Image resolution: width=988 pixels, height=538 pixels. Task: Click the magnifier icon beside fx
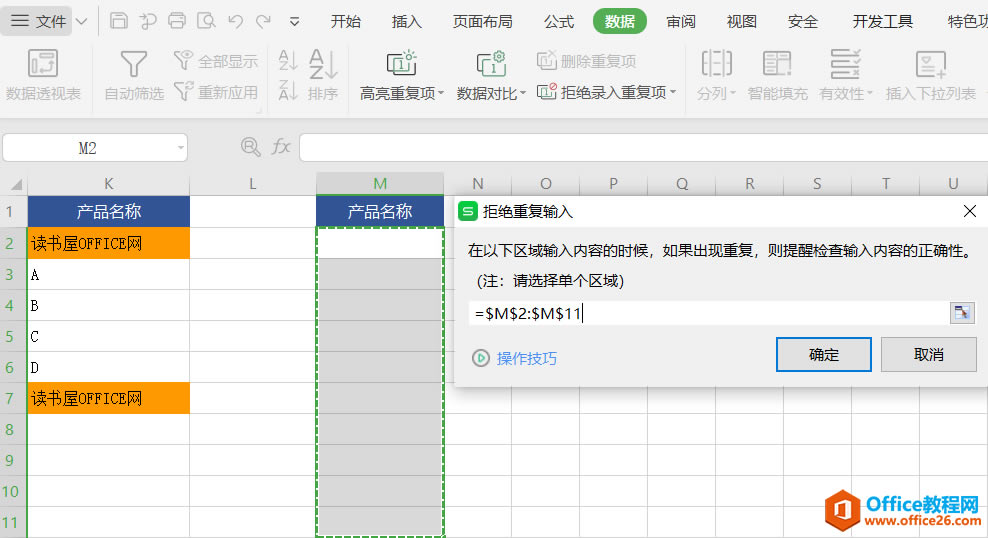point(251,147)
